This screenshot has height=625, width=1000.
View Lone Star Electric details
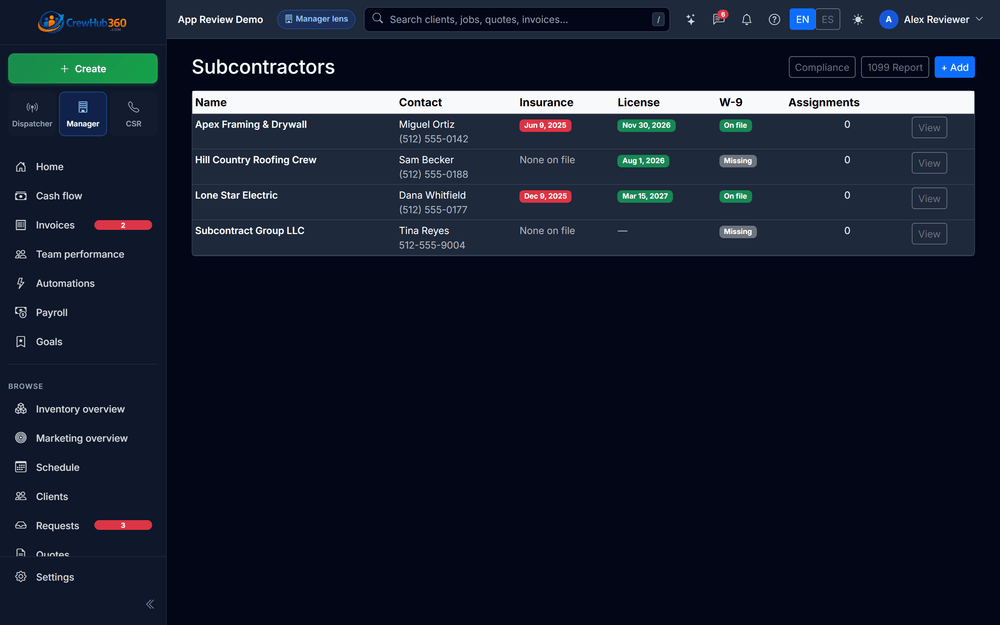click(929, 198)
